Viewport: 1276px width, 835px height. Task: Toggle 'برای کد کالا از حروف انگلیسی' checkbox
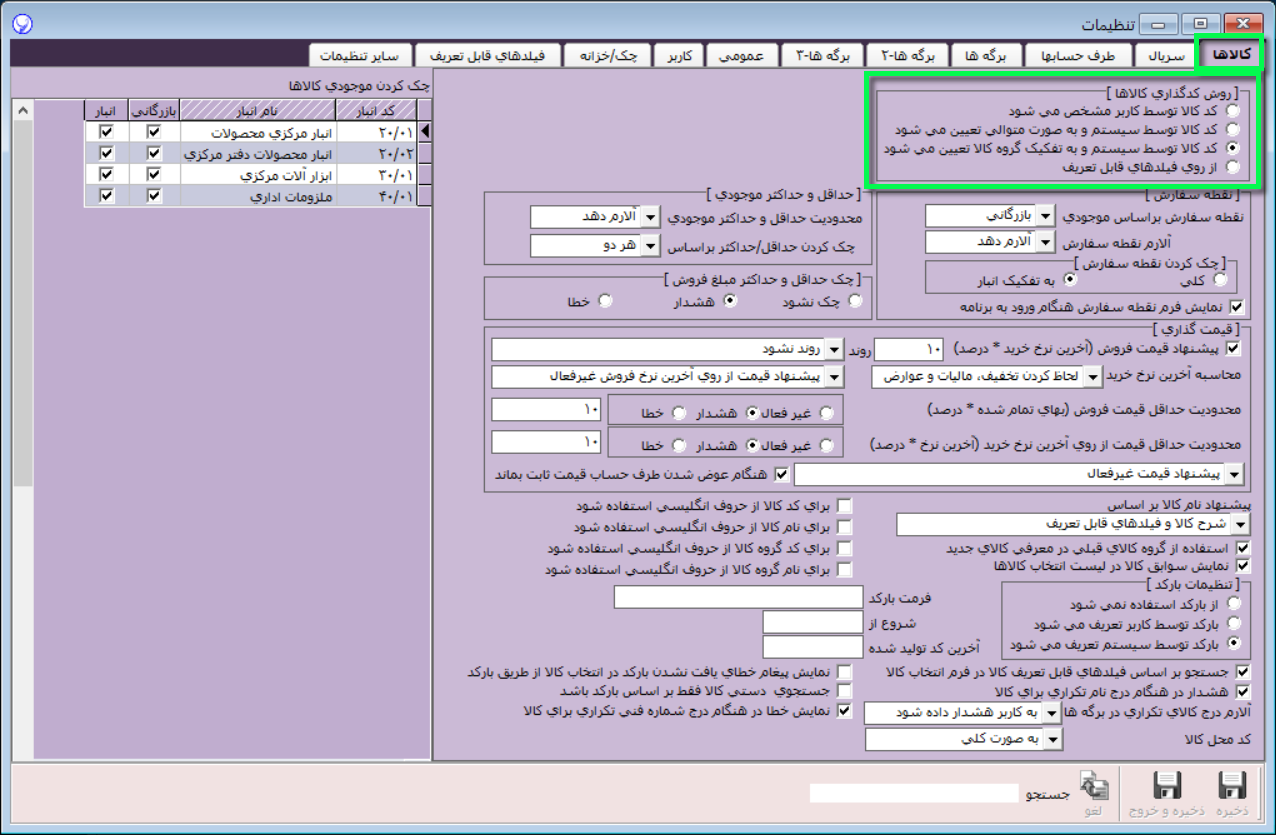[x=845, y=505]
